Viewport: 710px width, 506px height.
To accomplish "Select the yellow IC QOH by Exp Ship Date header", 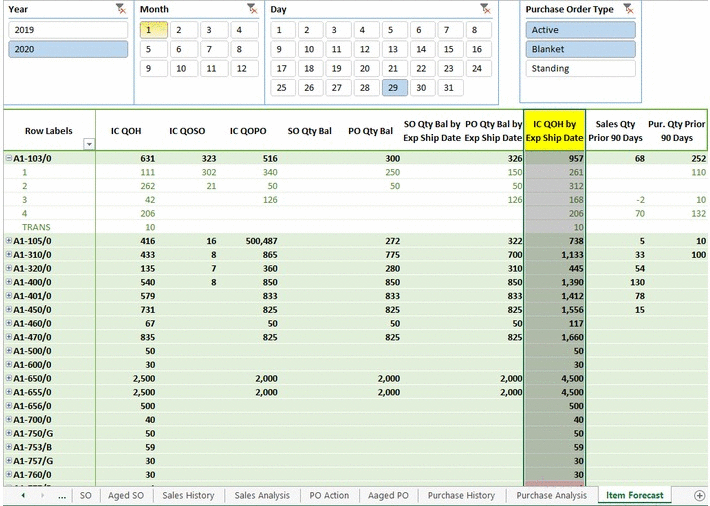I will coord(554,130).
